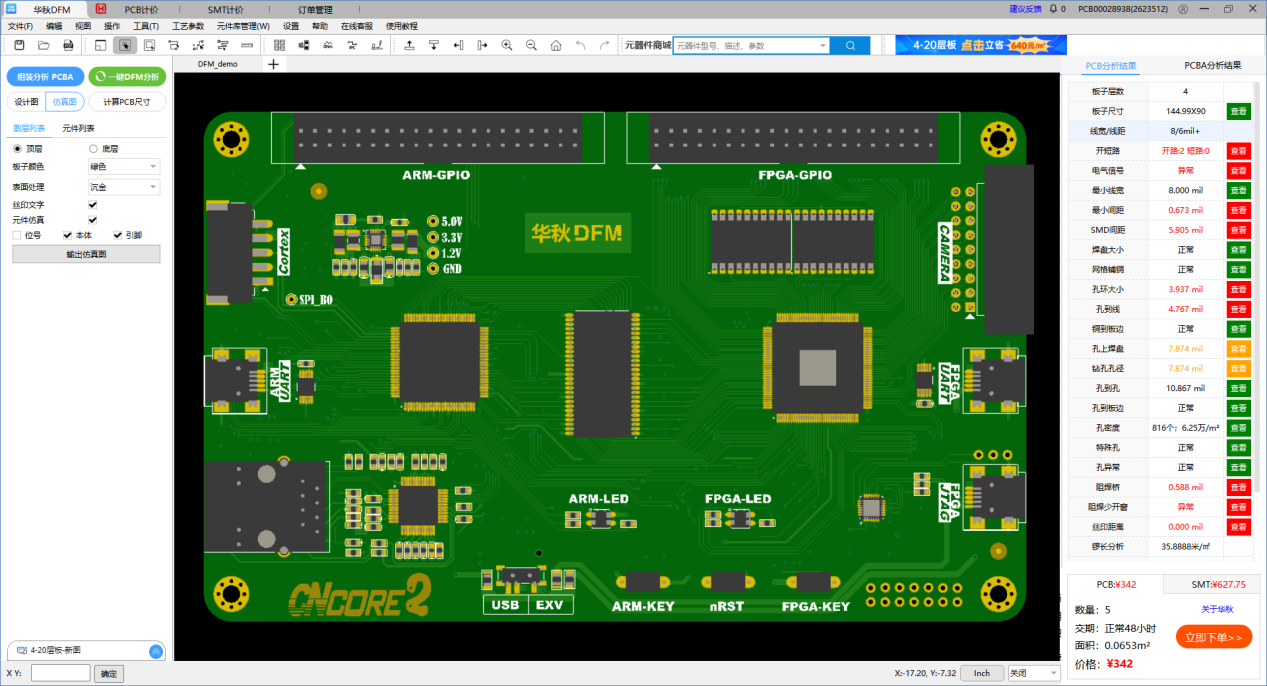The image size is (1267, 686).
Task: Open the 工艺参数 menu
Action: (188, 26)
